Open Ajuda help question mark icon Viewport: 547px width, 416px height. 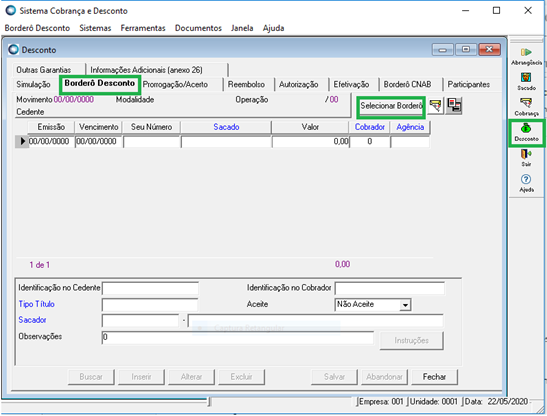(526, 183)
